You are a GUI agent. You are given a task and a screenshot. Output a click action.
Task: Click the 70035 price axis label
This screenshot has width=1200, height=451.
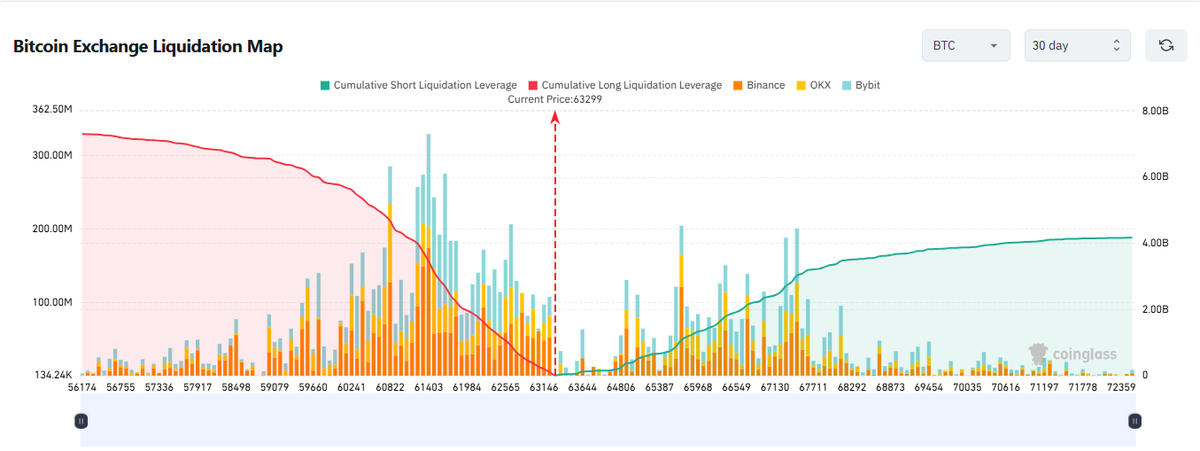pos(968,387)
